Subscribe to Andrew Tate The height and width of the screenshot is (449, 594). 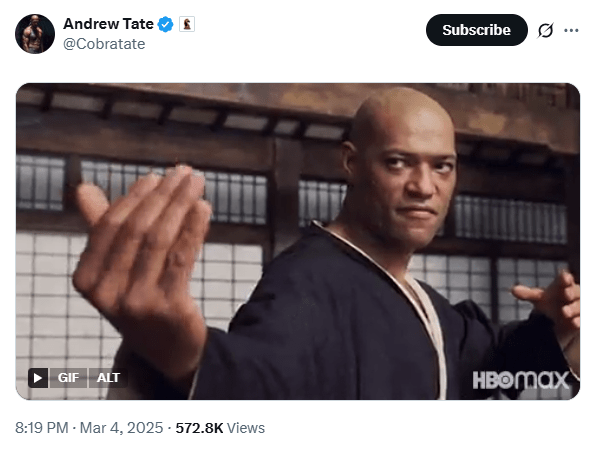(477, 30)
